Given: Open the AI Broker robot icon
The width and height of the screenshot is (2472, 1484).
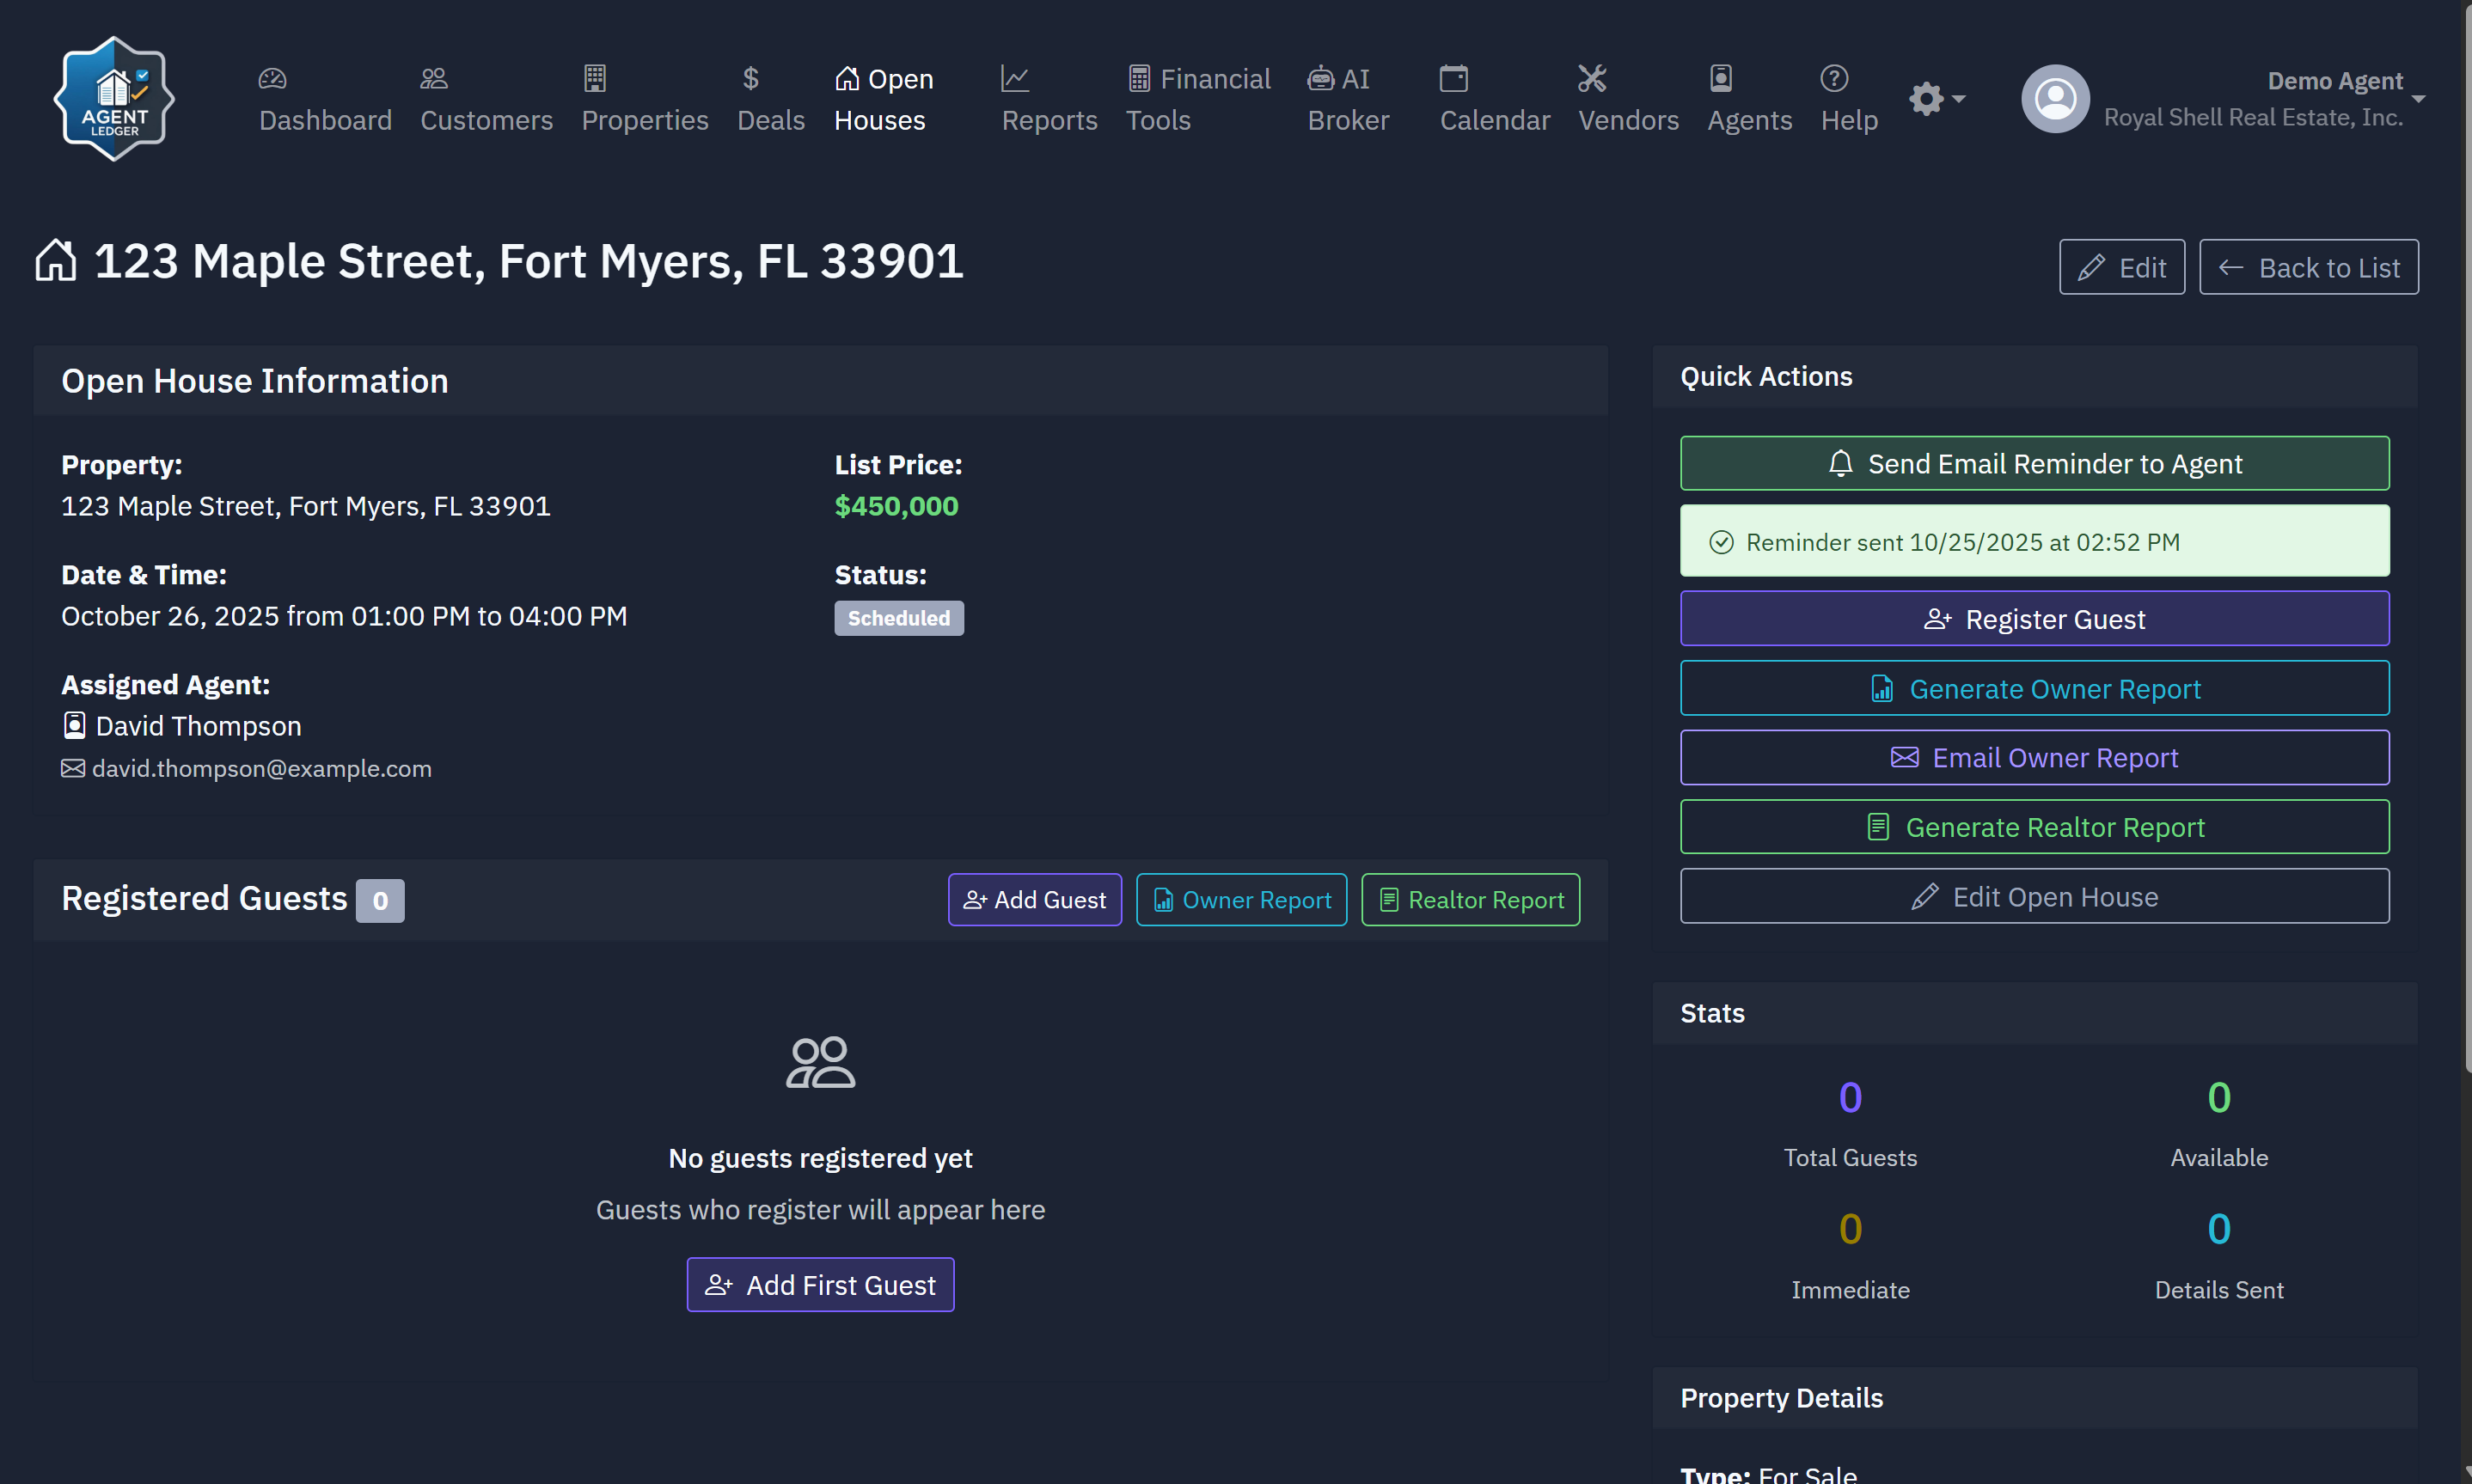Looking at the screenshot, I should [1320, 78].
